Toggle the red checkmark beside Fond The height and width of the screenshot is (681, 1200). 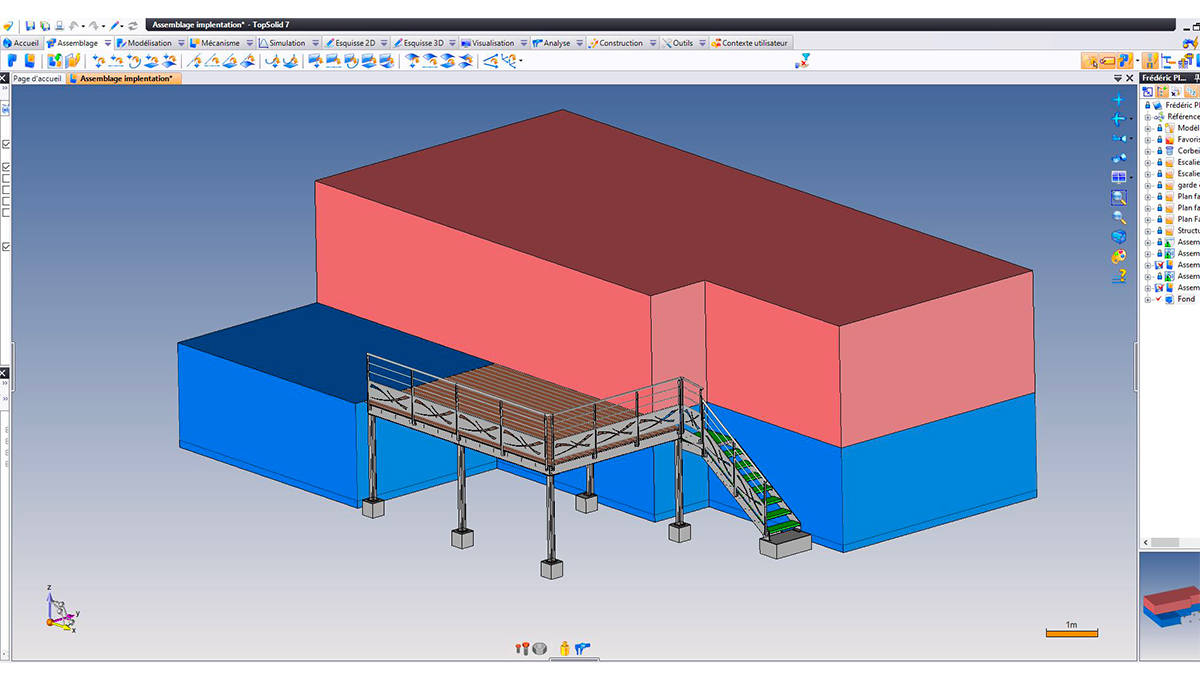pyautogui.click(x=1160, y=299)
